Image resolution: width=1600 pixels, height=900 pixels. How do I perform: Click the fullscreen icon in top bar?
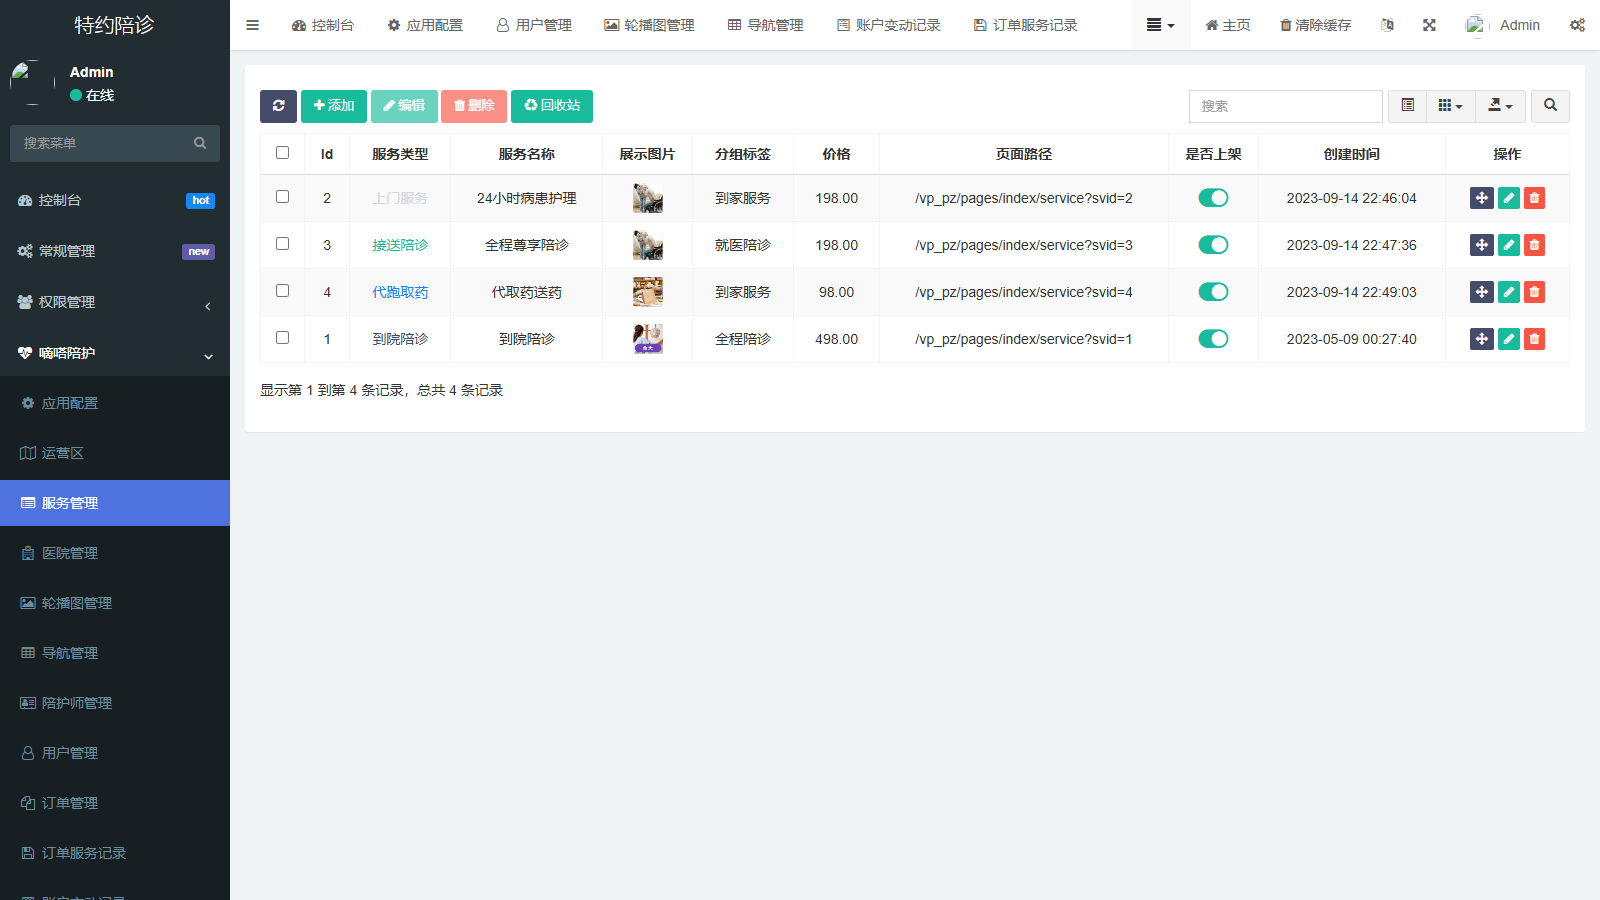point(1429,25)
